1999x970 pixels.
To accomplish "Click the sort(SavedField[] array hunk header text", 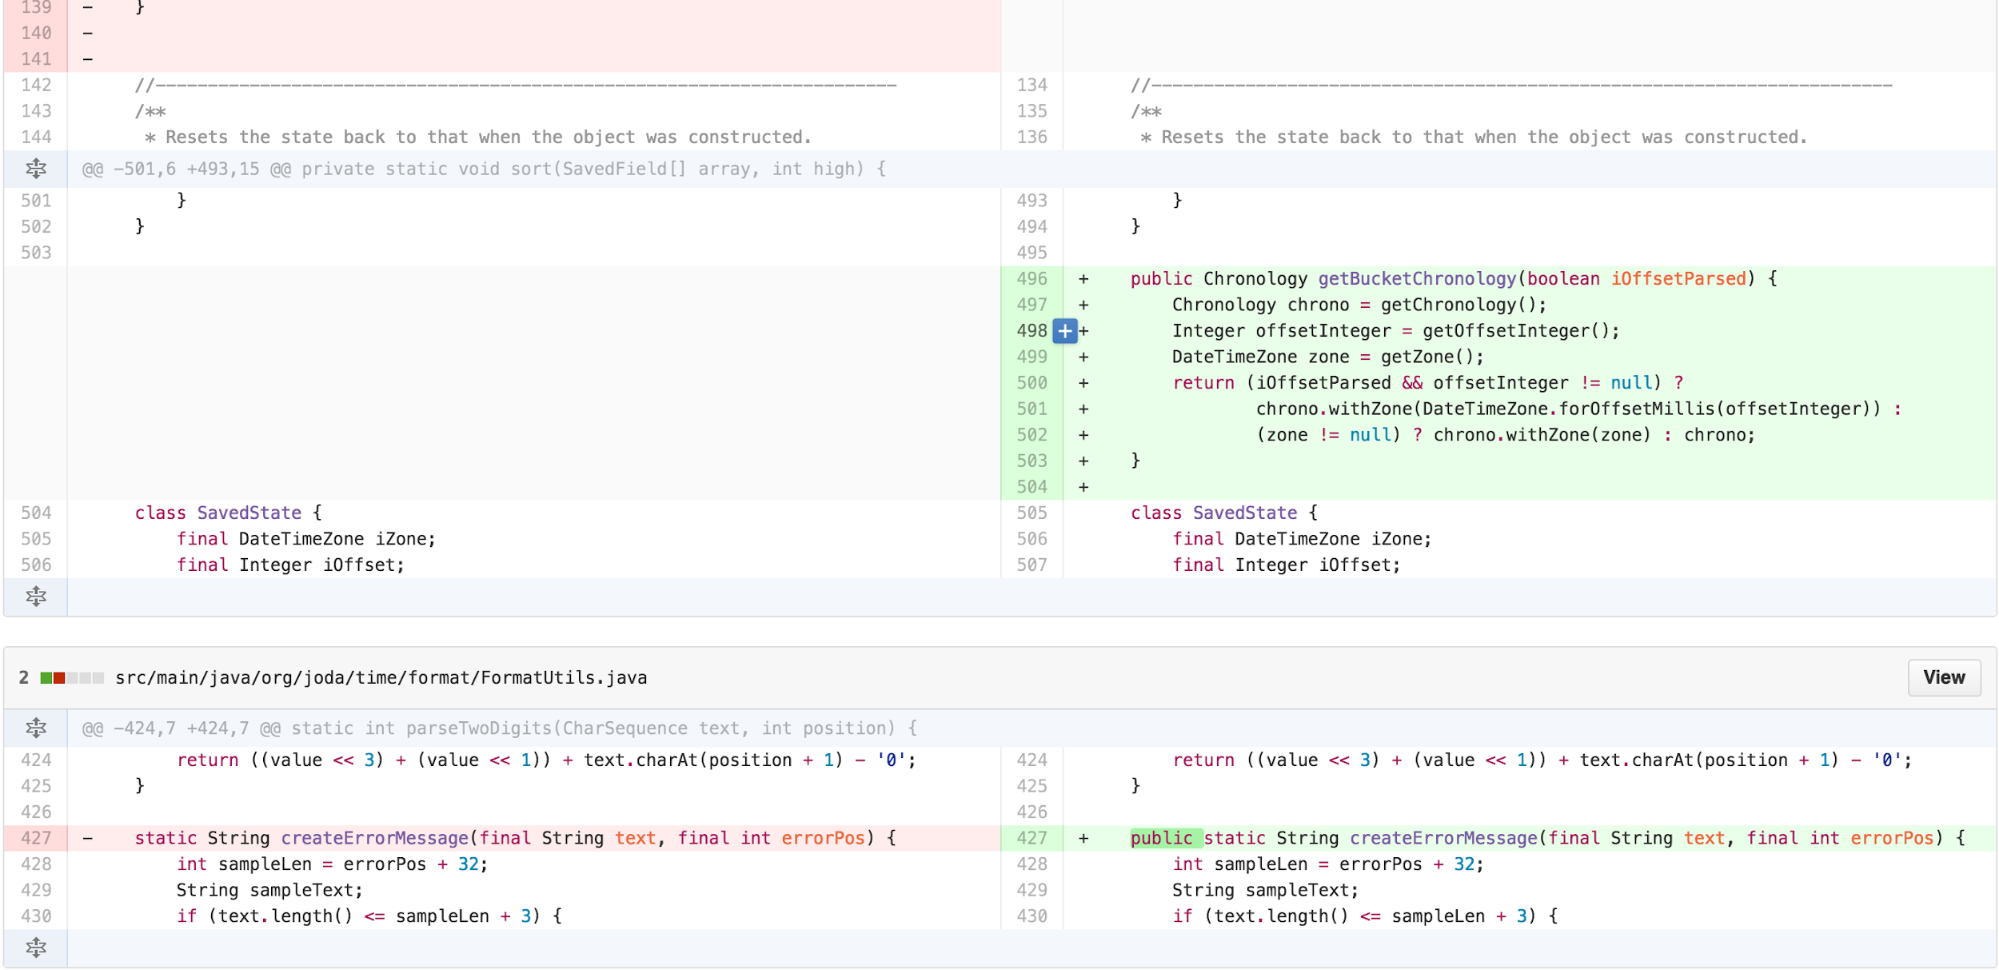I will pyautogui.click(x=484, y=169).
